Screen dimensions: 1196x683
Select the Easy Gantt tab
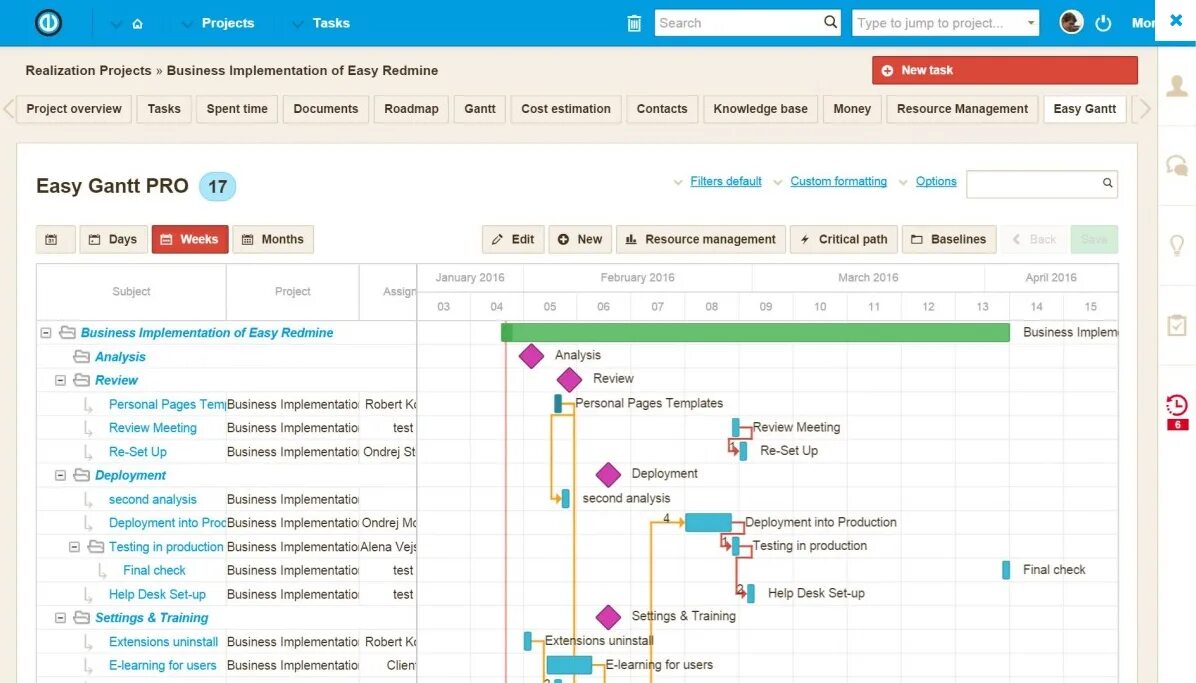[x=1085, y=109]
